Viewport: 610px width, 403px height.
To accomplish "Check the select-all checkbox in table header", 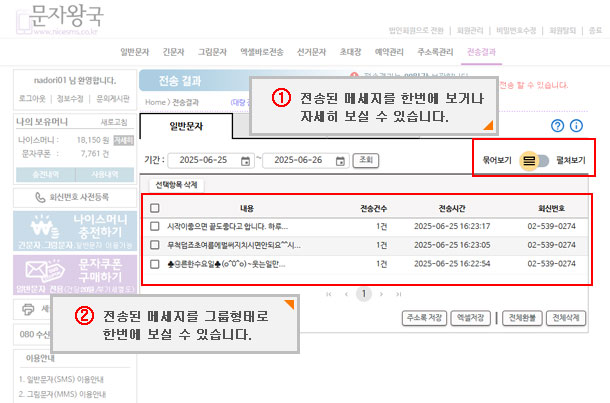I will (154, 208).
